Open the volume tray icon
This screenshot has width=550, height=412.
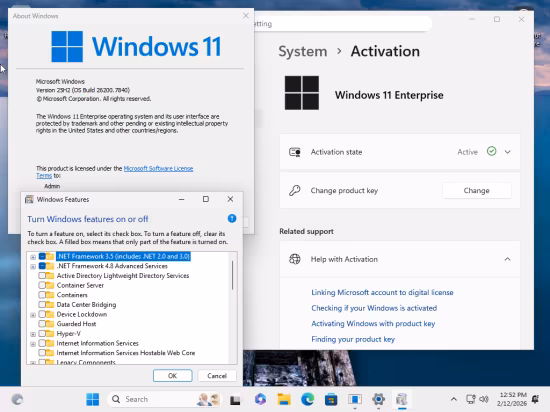coord(484,399)
